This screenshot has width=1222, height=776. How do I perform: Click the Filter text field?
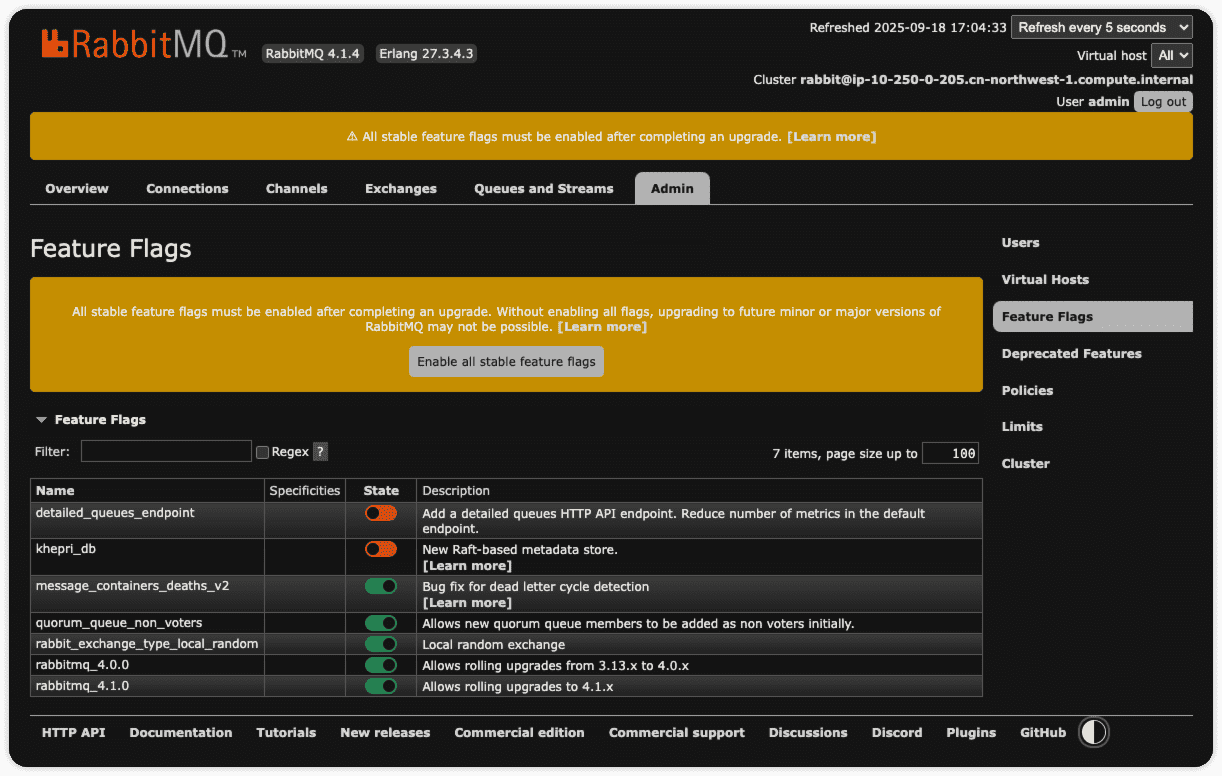point(166,452)
